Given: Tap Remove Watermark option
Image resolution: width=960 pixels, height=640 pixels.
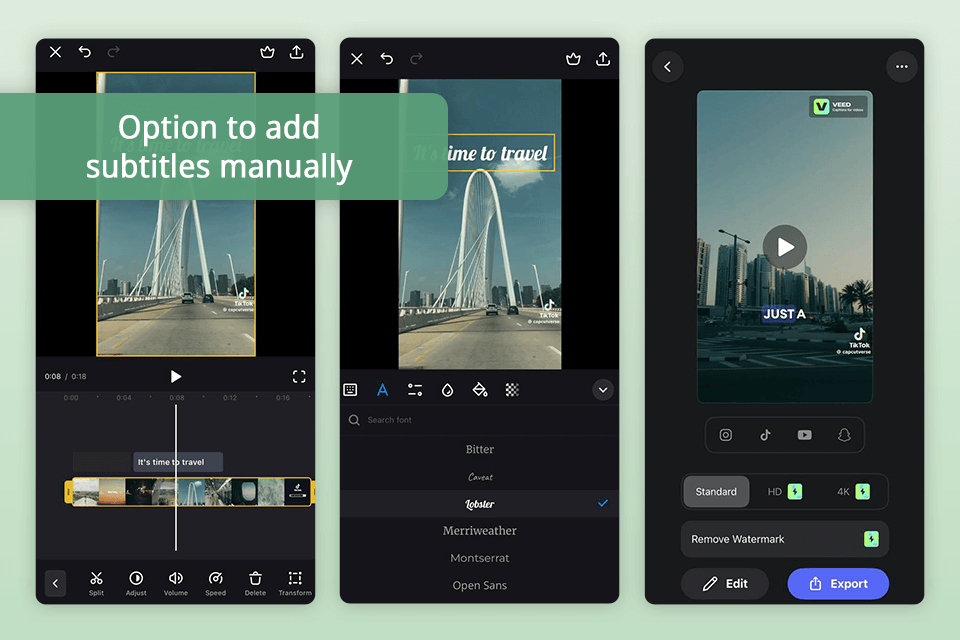Looking at the screenshot, I should click(785, 539).
